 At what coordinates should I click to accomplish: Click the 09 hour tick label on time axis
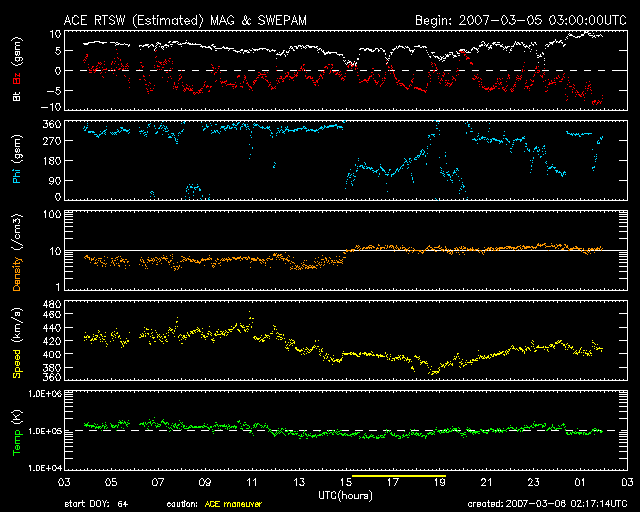pos(204,482)
